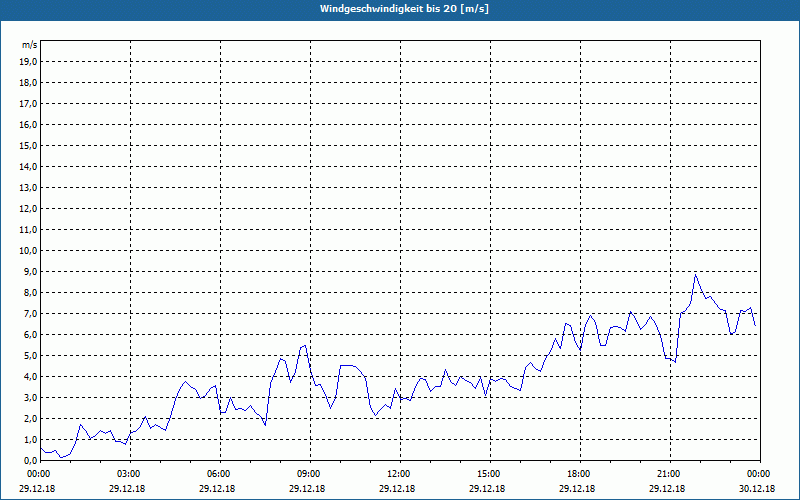Image resolution: width=800 pixels, height=500 pixels.
Task: Click the 15:00 time label
Action: tap(490, 474)
